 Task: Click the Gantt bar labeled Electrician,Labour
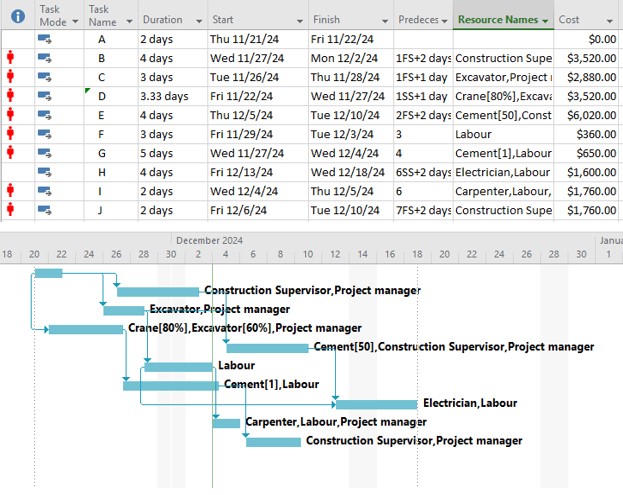click(x=376, y=404)
